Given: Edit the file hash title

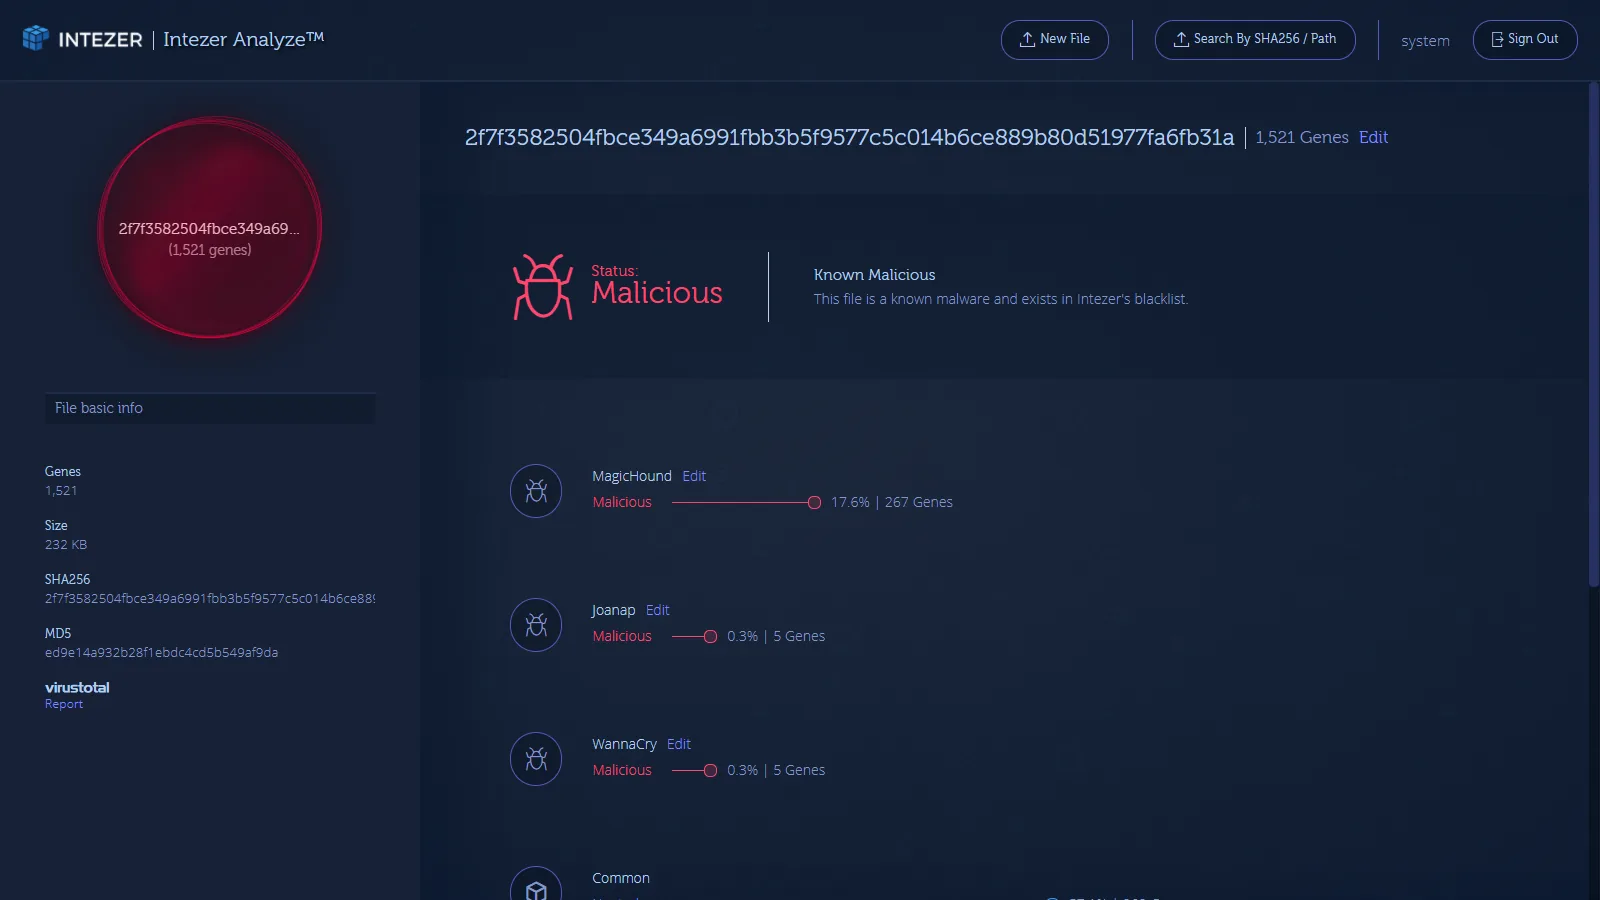Looking at the screenshot, I should 1373,137.
